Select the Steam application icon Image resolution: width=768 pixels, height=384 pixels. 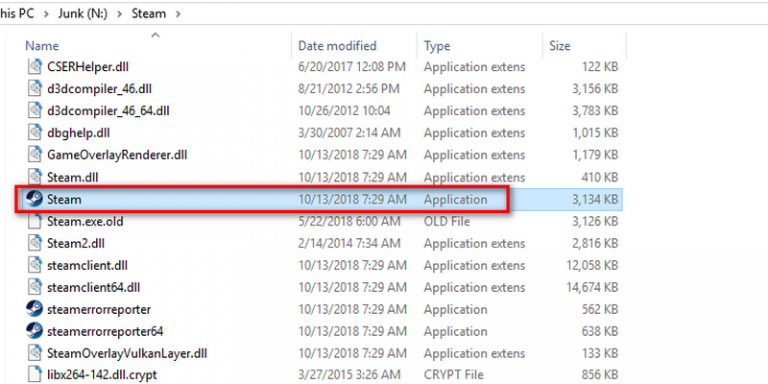pos(34,199)
